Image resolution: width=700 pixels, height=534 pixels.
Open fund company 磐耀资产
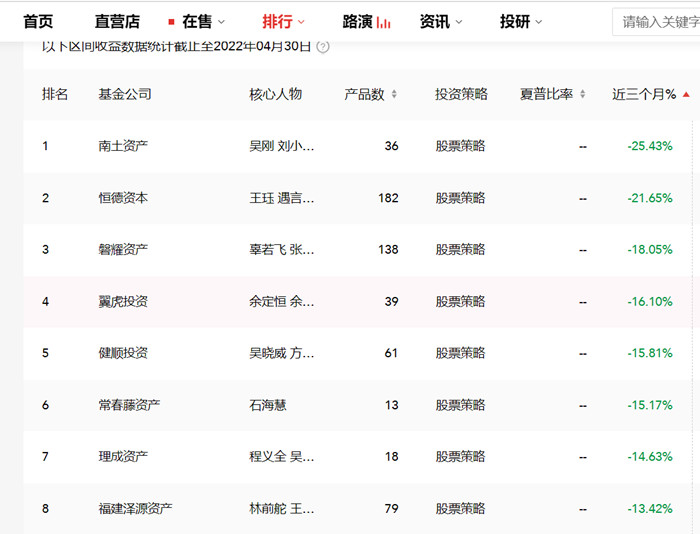(123, 250)
